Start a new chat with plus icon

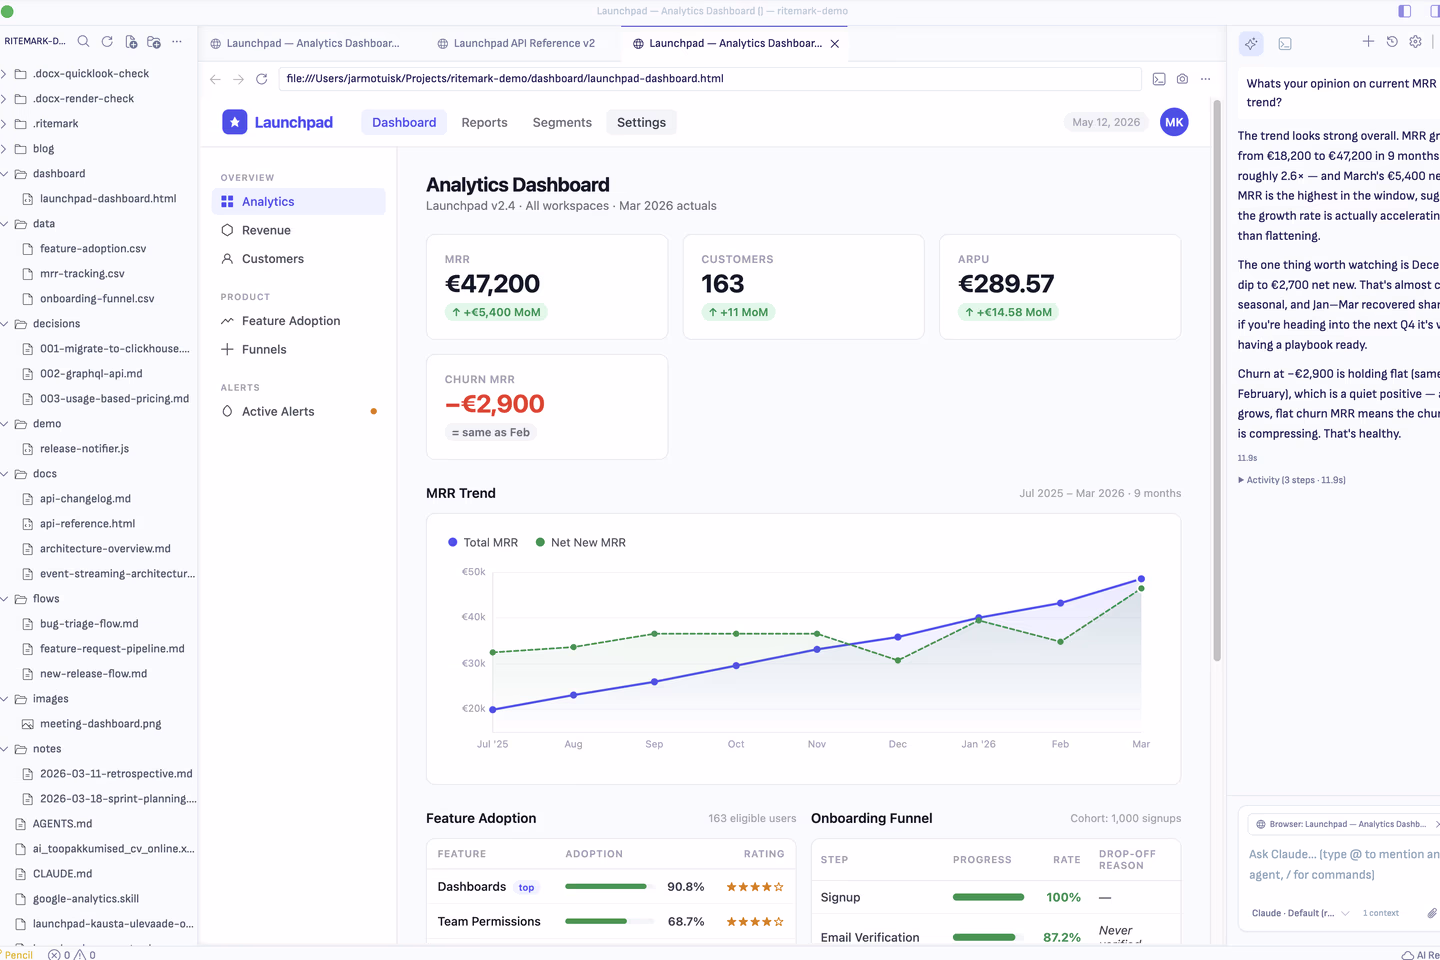coord(1368,42)
